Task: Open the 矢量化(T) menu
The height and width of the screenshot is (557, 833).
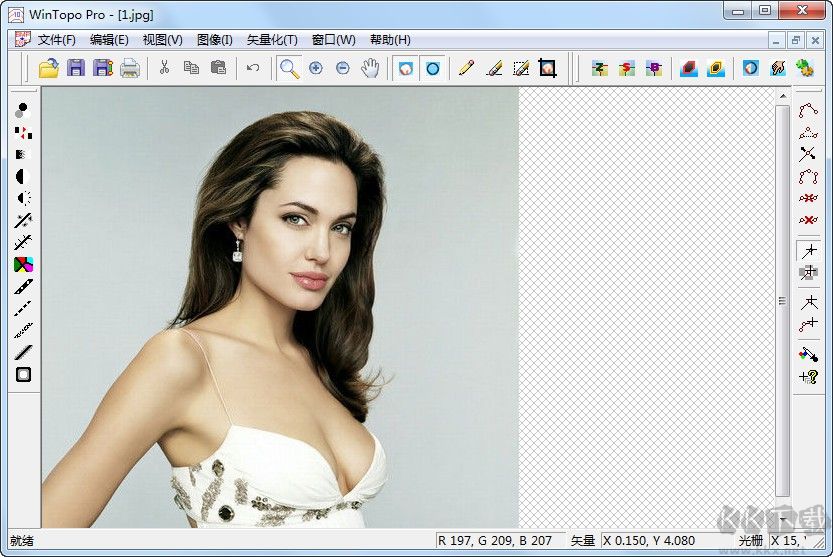Action: pyautogui.click(x=272, y=40)
